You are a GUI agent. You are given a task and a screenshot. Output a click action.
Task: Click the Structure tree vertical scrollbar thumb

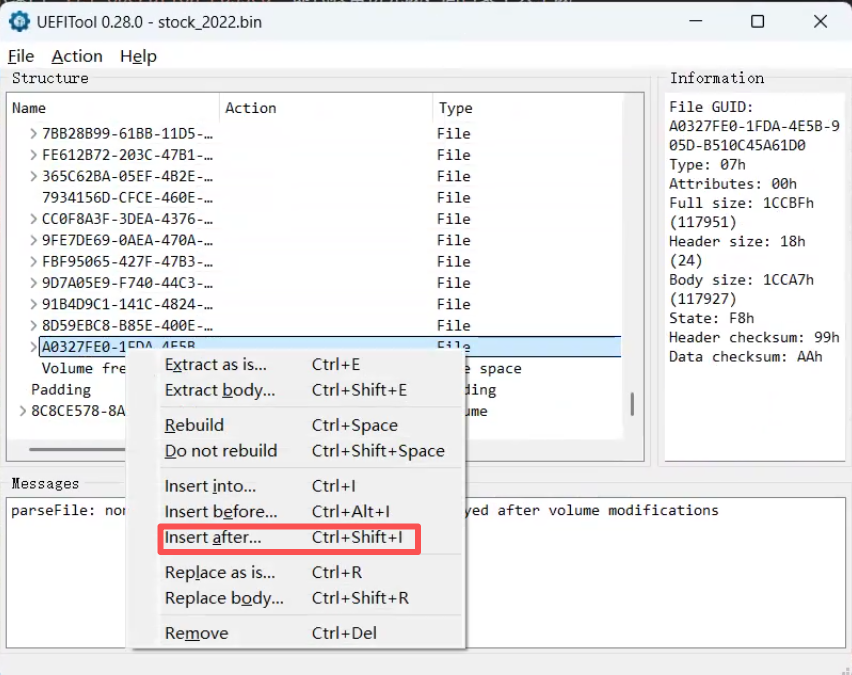pyautogui.click(x=632, y=404)
